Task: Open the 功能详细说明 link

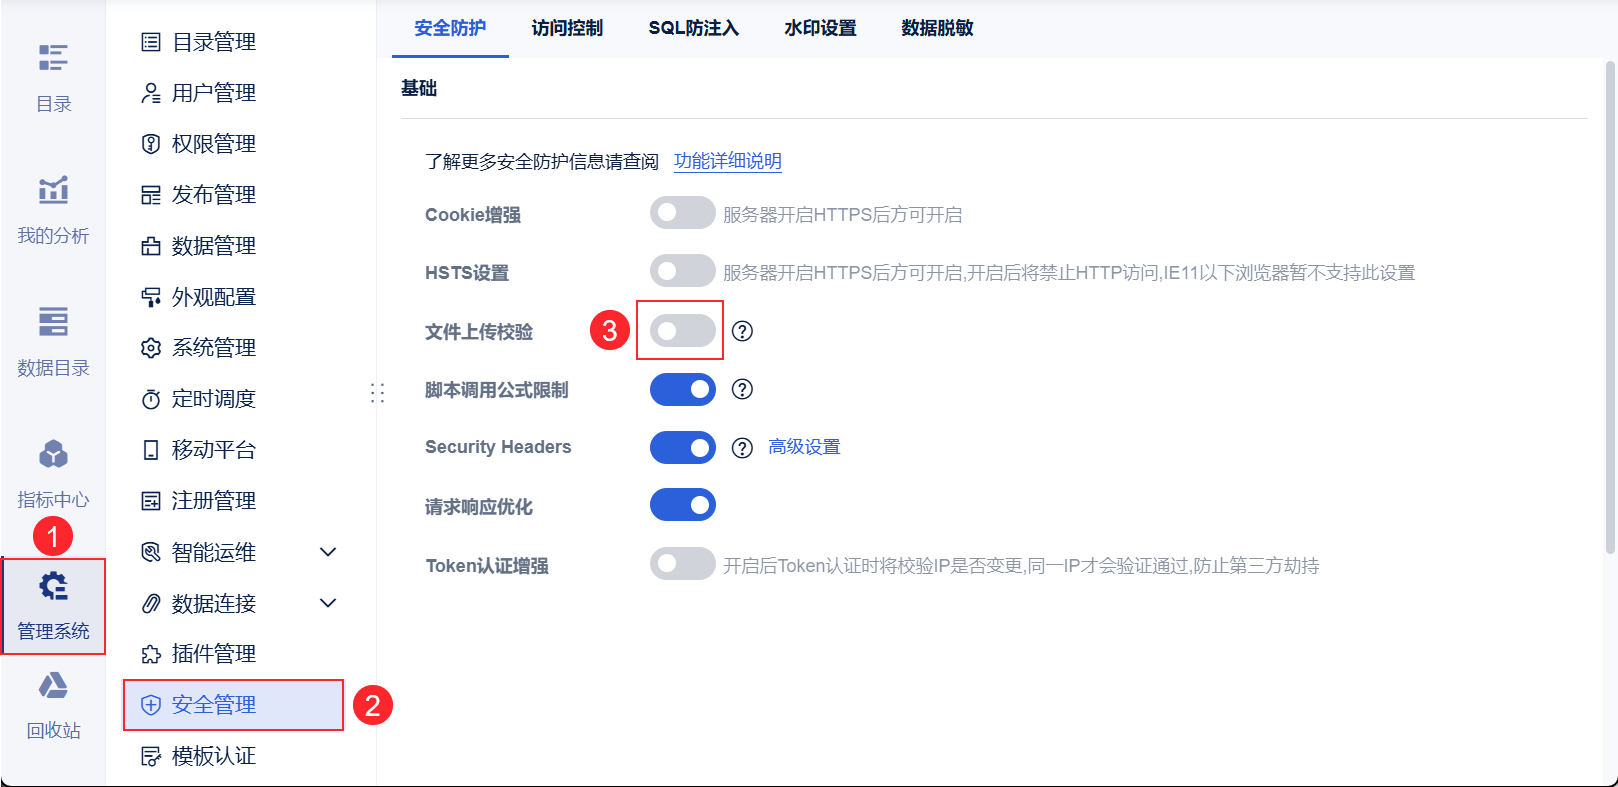Action: [x=727, y=161]
